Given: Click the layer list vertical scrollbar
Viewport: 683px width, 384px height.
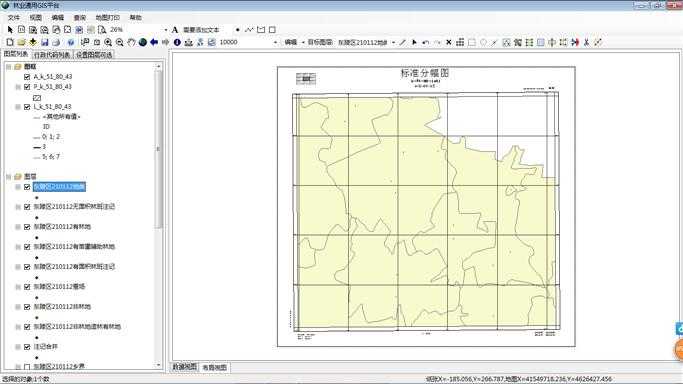Looking at the screenshot, I should 159,148.
